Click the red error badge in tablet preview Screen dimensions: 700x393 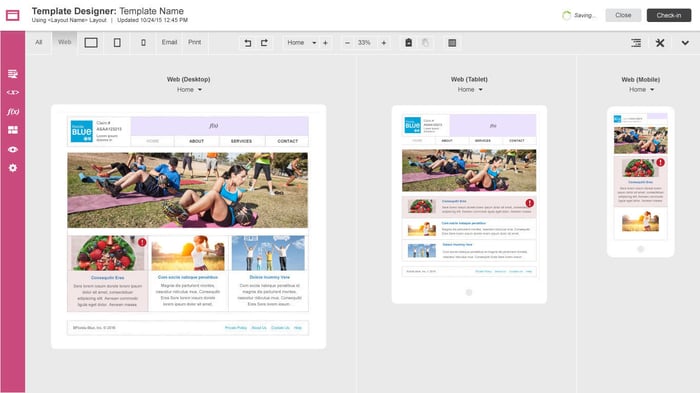[529, 203]
